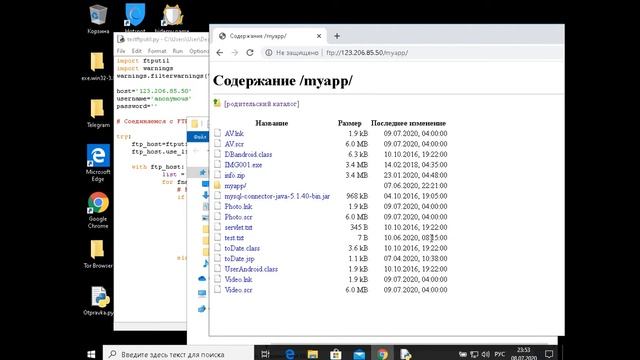Open the test.txt file link
Image resolution: width=640 pixels, height=360 pixels.
tap(234, 238)
